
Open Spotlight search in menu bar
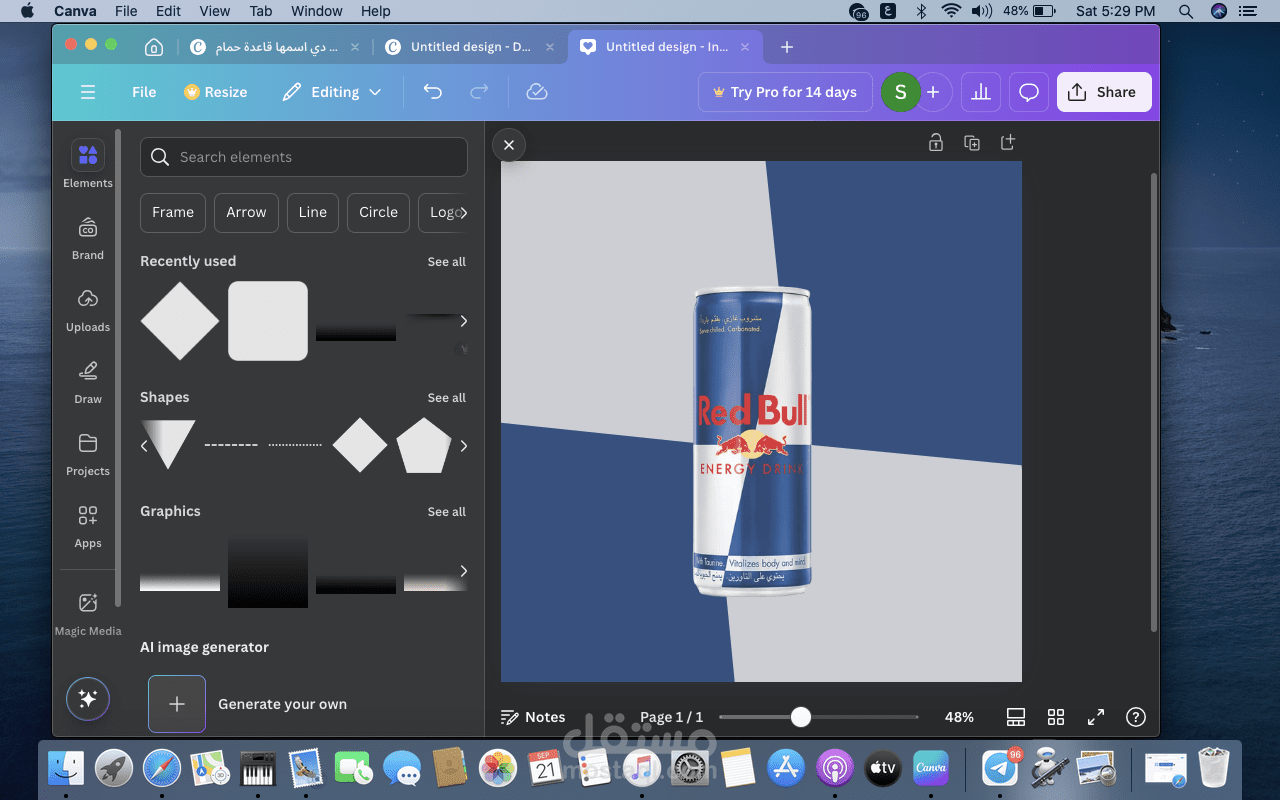coord(1186,11)
